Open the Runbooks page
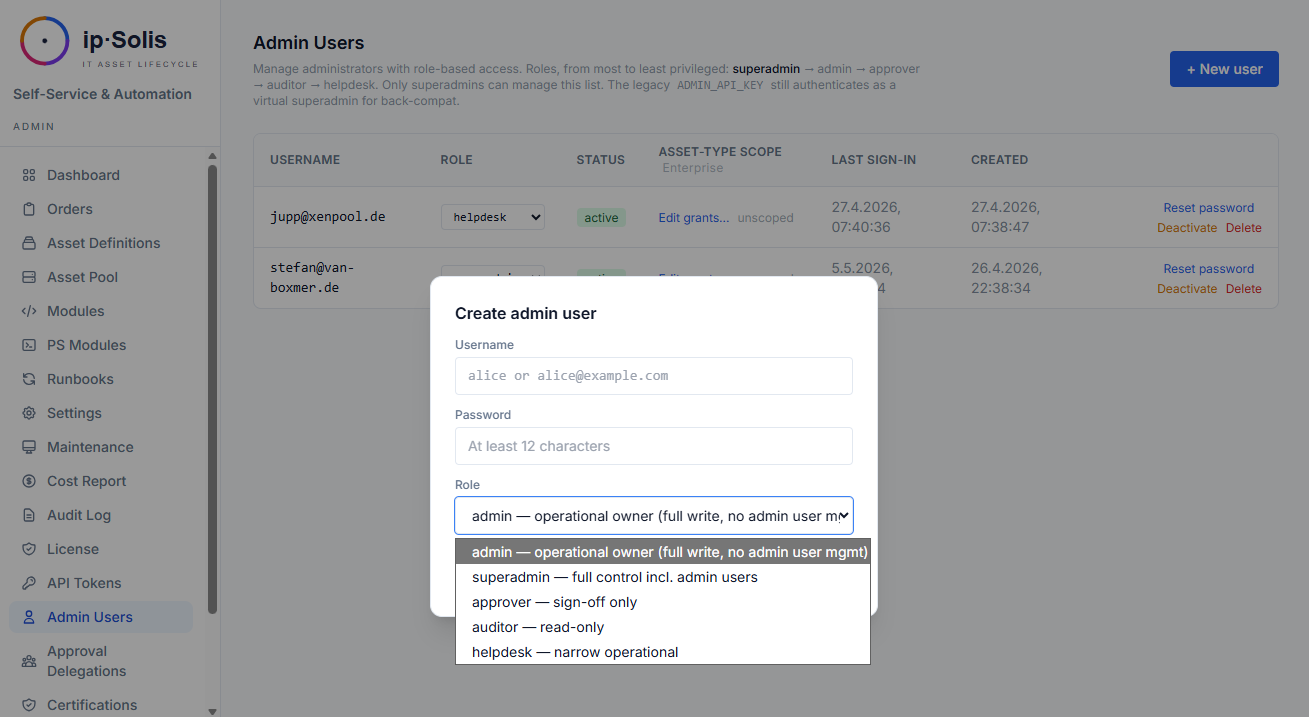Image resolution: width=1309 pixels, height=717 pixels. [x=101, y=379]
